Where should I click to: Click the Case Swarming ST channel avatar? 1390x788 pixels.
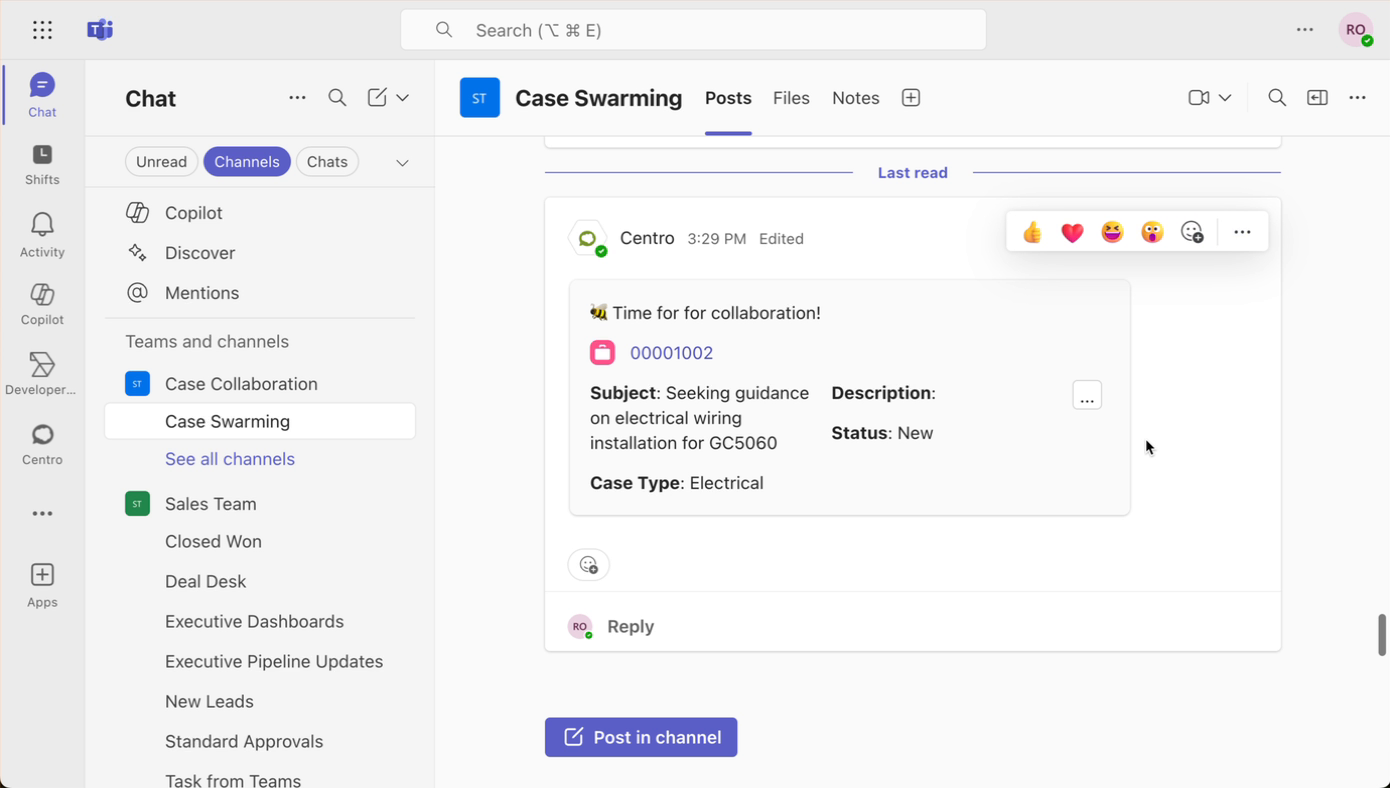pyautogui.click(x=480, y=98)
